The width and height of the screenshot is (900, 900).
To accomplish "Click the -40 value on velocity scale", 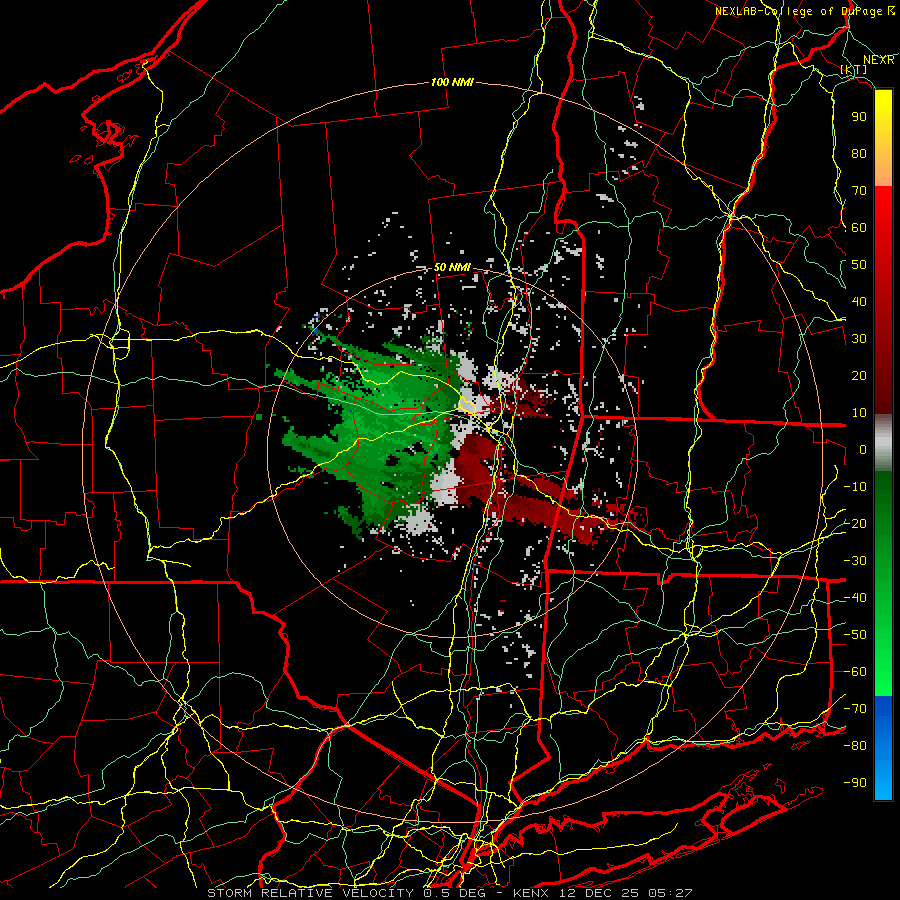I will pyautogui.click(x=855, y=598).
